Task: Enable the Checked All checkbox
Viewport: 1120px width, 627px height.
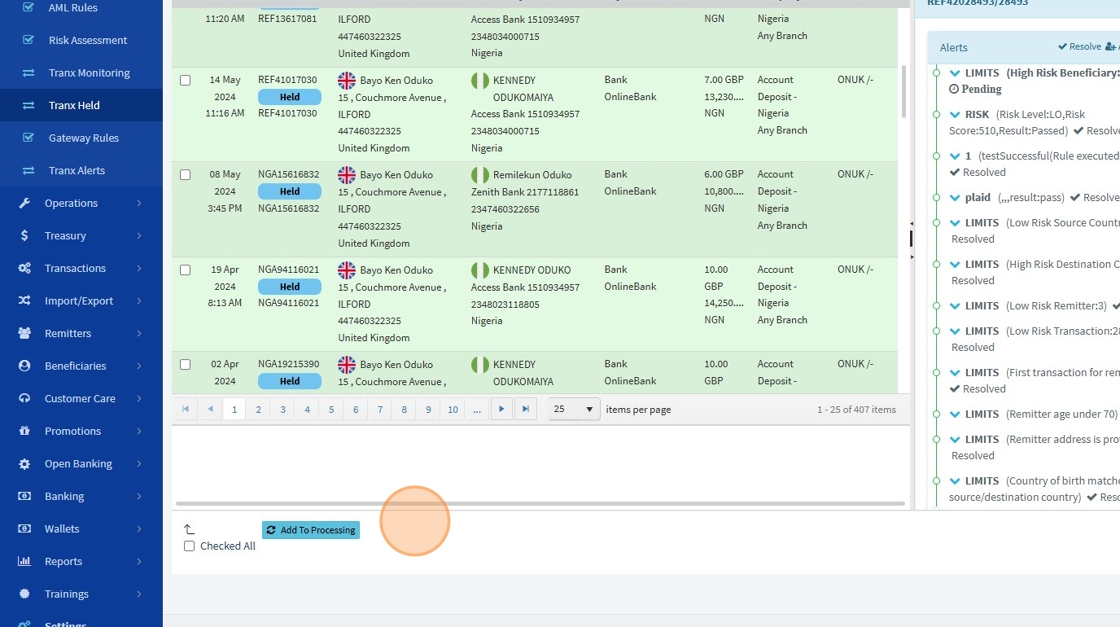Action: [189, 546]
